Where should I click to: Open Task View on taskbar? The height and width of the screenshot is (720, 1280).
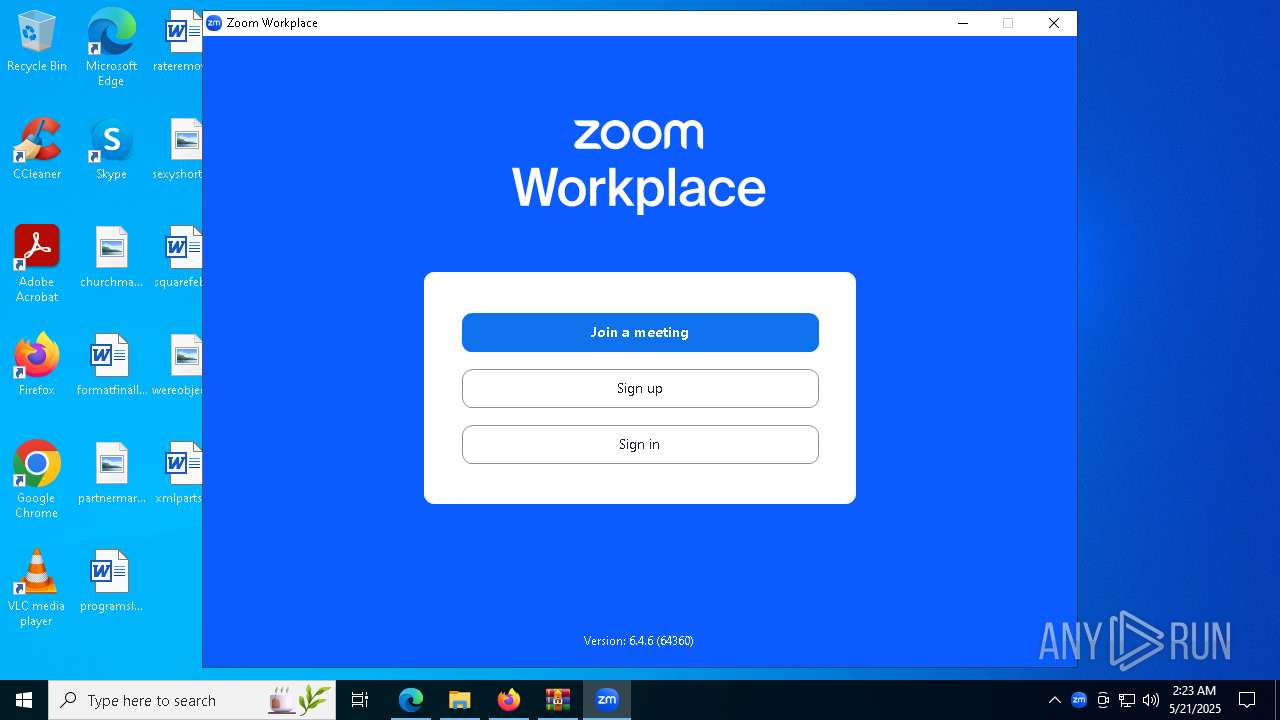360,700
